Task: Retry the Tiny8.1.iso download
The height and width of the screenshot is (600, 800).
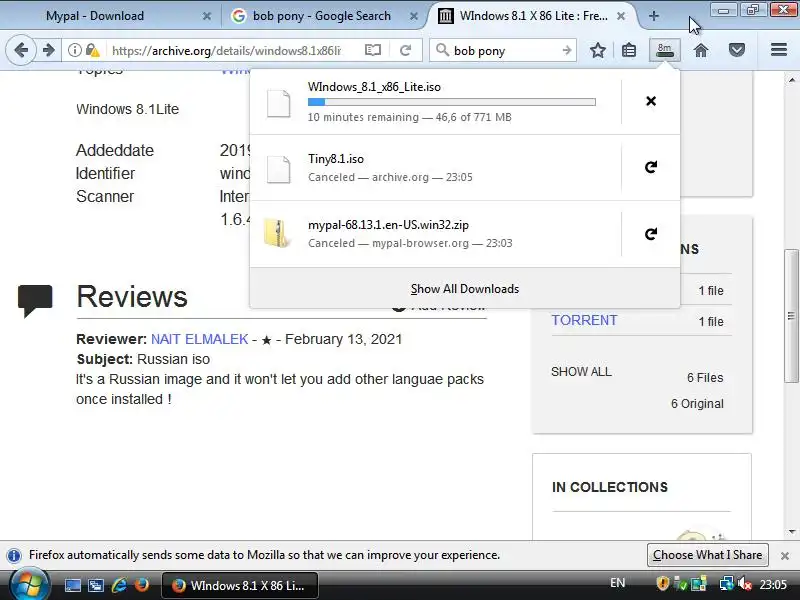Action: click(x=651, y=167)
